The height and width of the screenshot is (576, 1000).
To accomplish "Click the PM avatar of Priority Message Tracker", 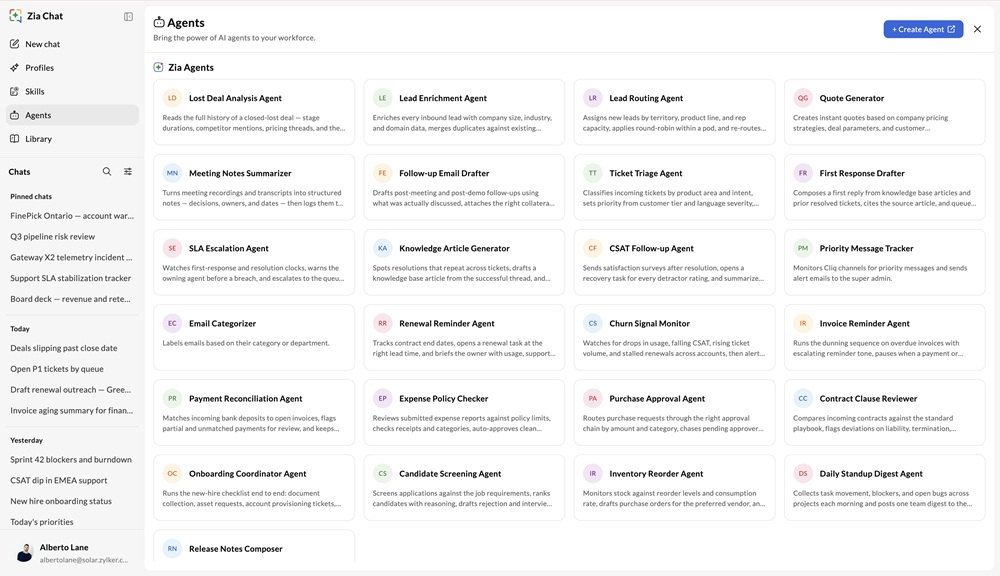I will [803, 248].
